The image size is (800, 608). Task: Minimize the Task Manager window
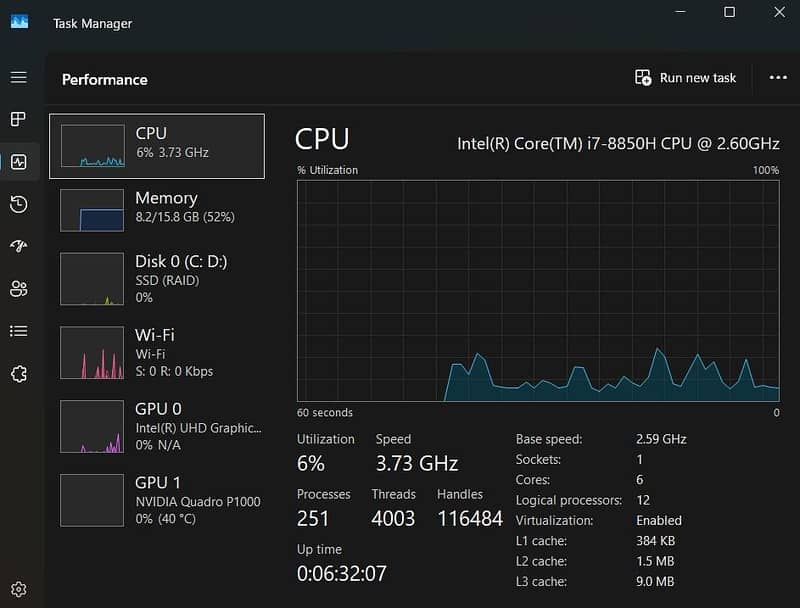[x=680, y=12]
